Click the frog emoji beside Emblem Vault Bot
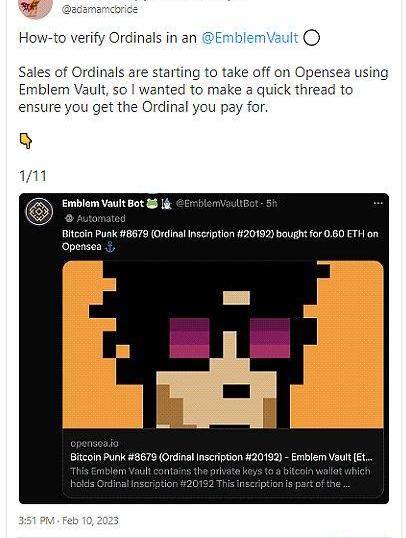 tap(152, 203)
